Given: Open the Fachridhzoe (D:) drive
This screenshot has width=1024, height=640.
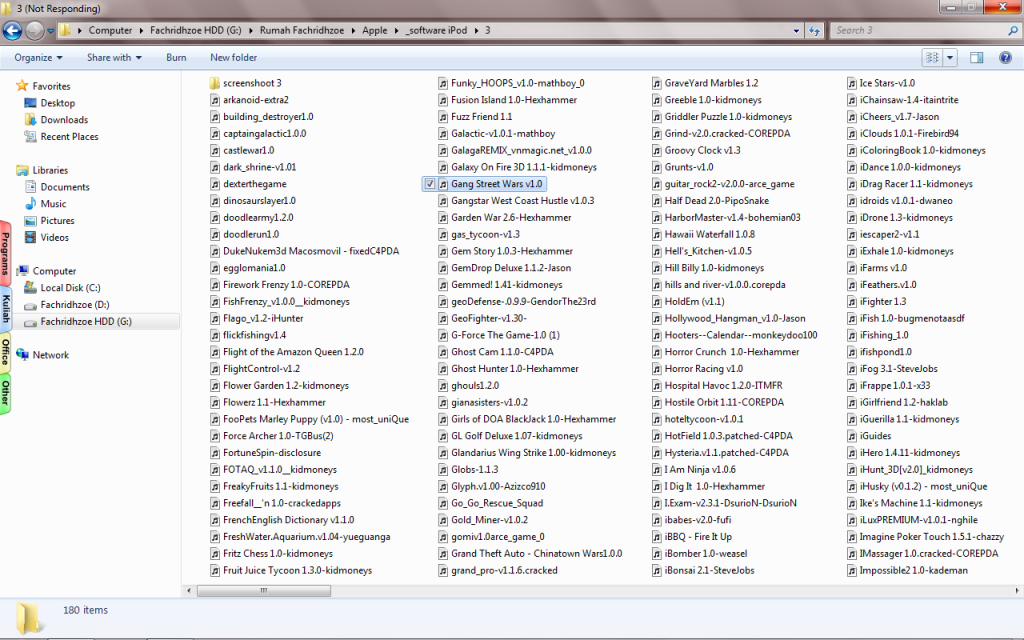Looking at the screenshot, I should pyautogui.click(x=74, y=304).
